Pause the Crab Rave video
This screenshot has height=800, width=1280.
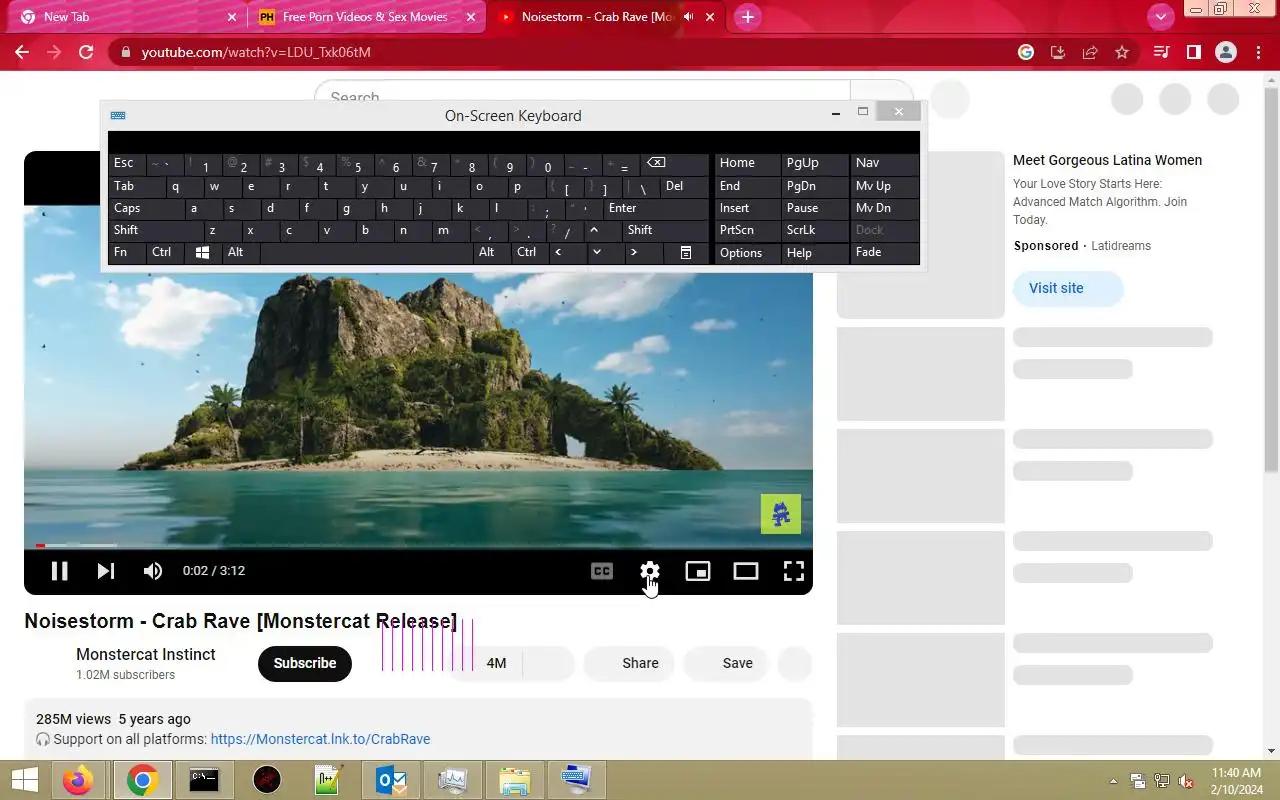(x=60, y=571)
